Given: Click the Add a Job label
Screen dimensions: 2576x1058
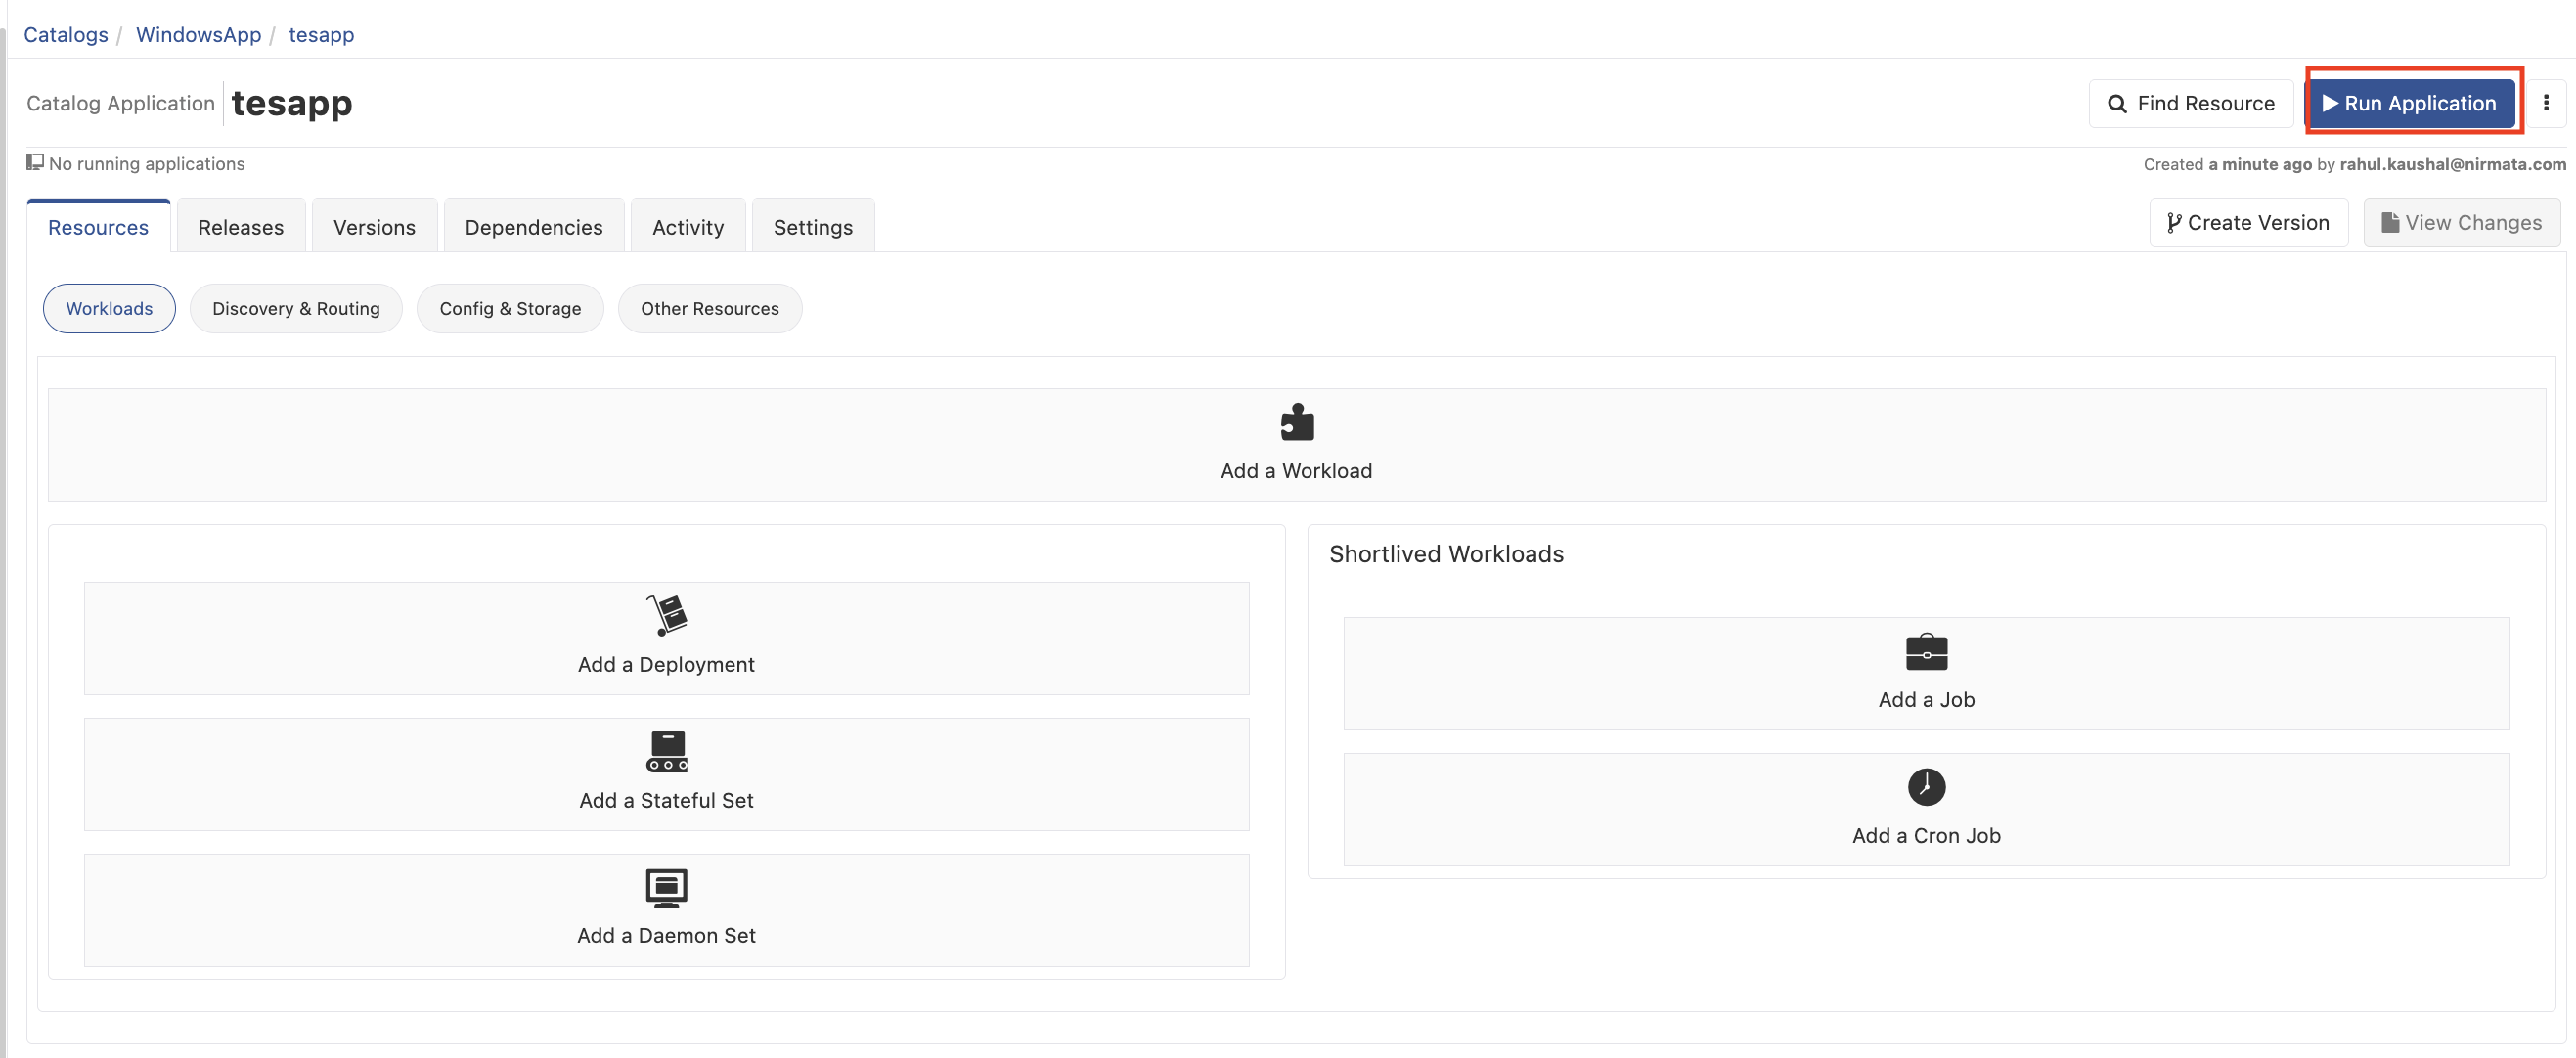Looking at the screenshot, I should point(1926,699).
